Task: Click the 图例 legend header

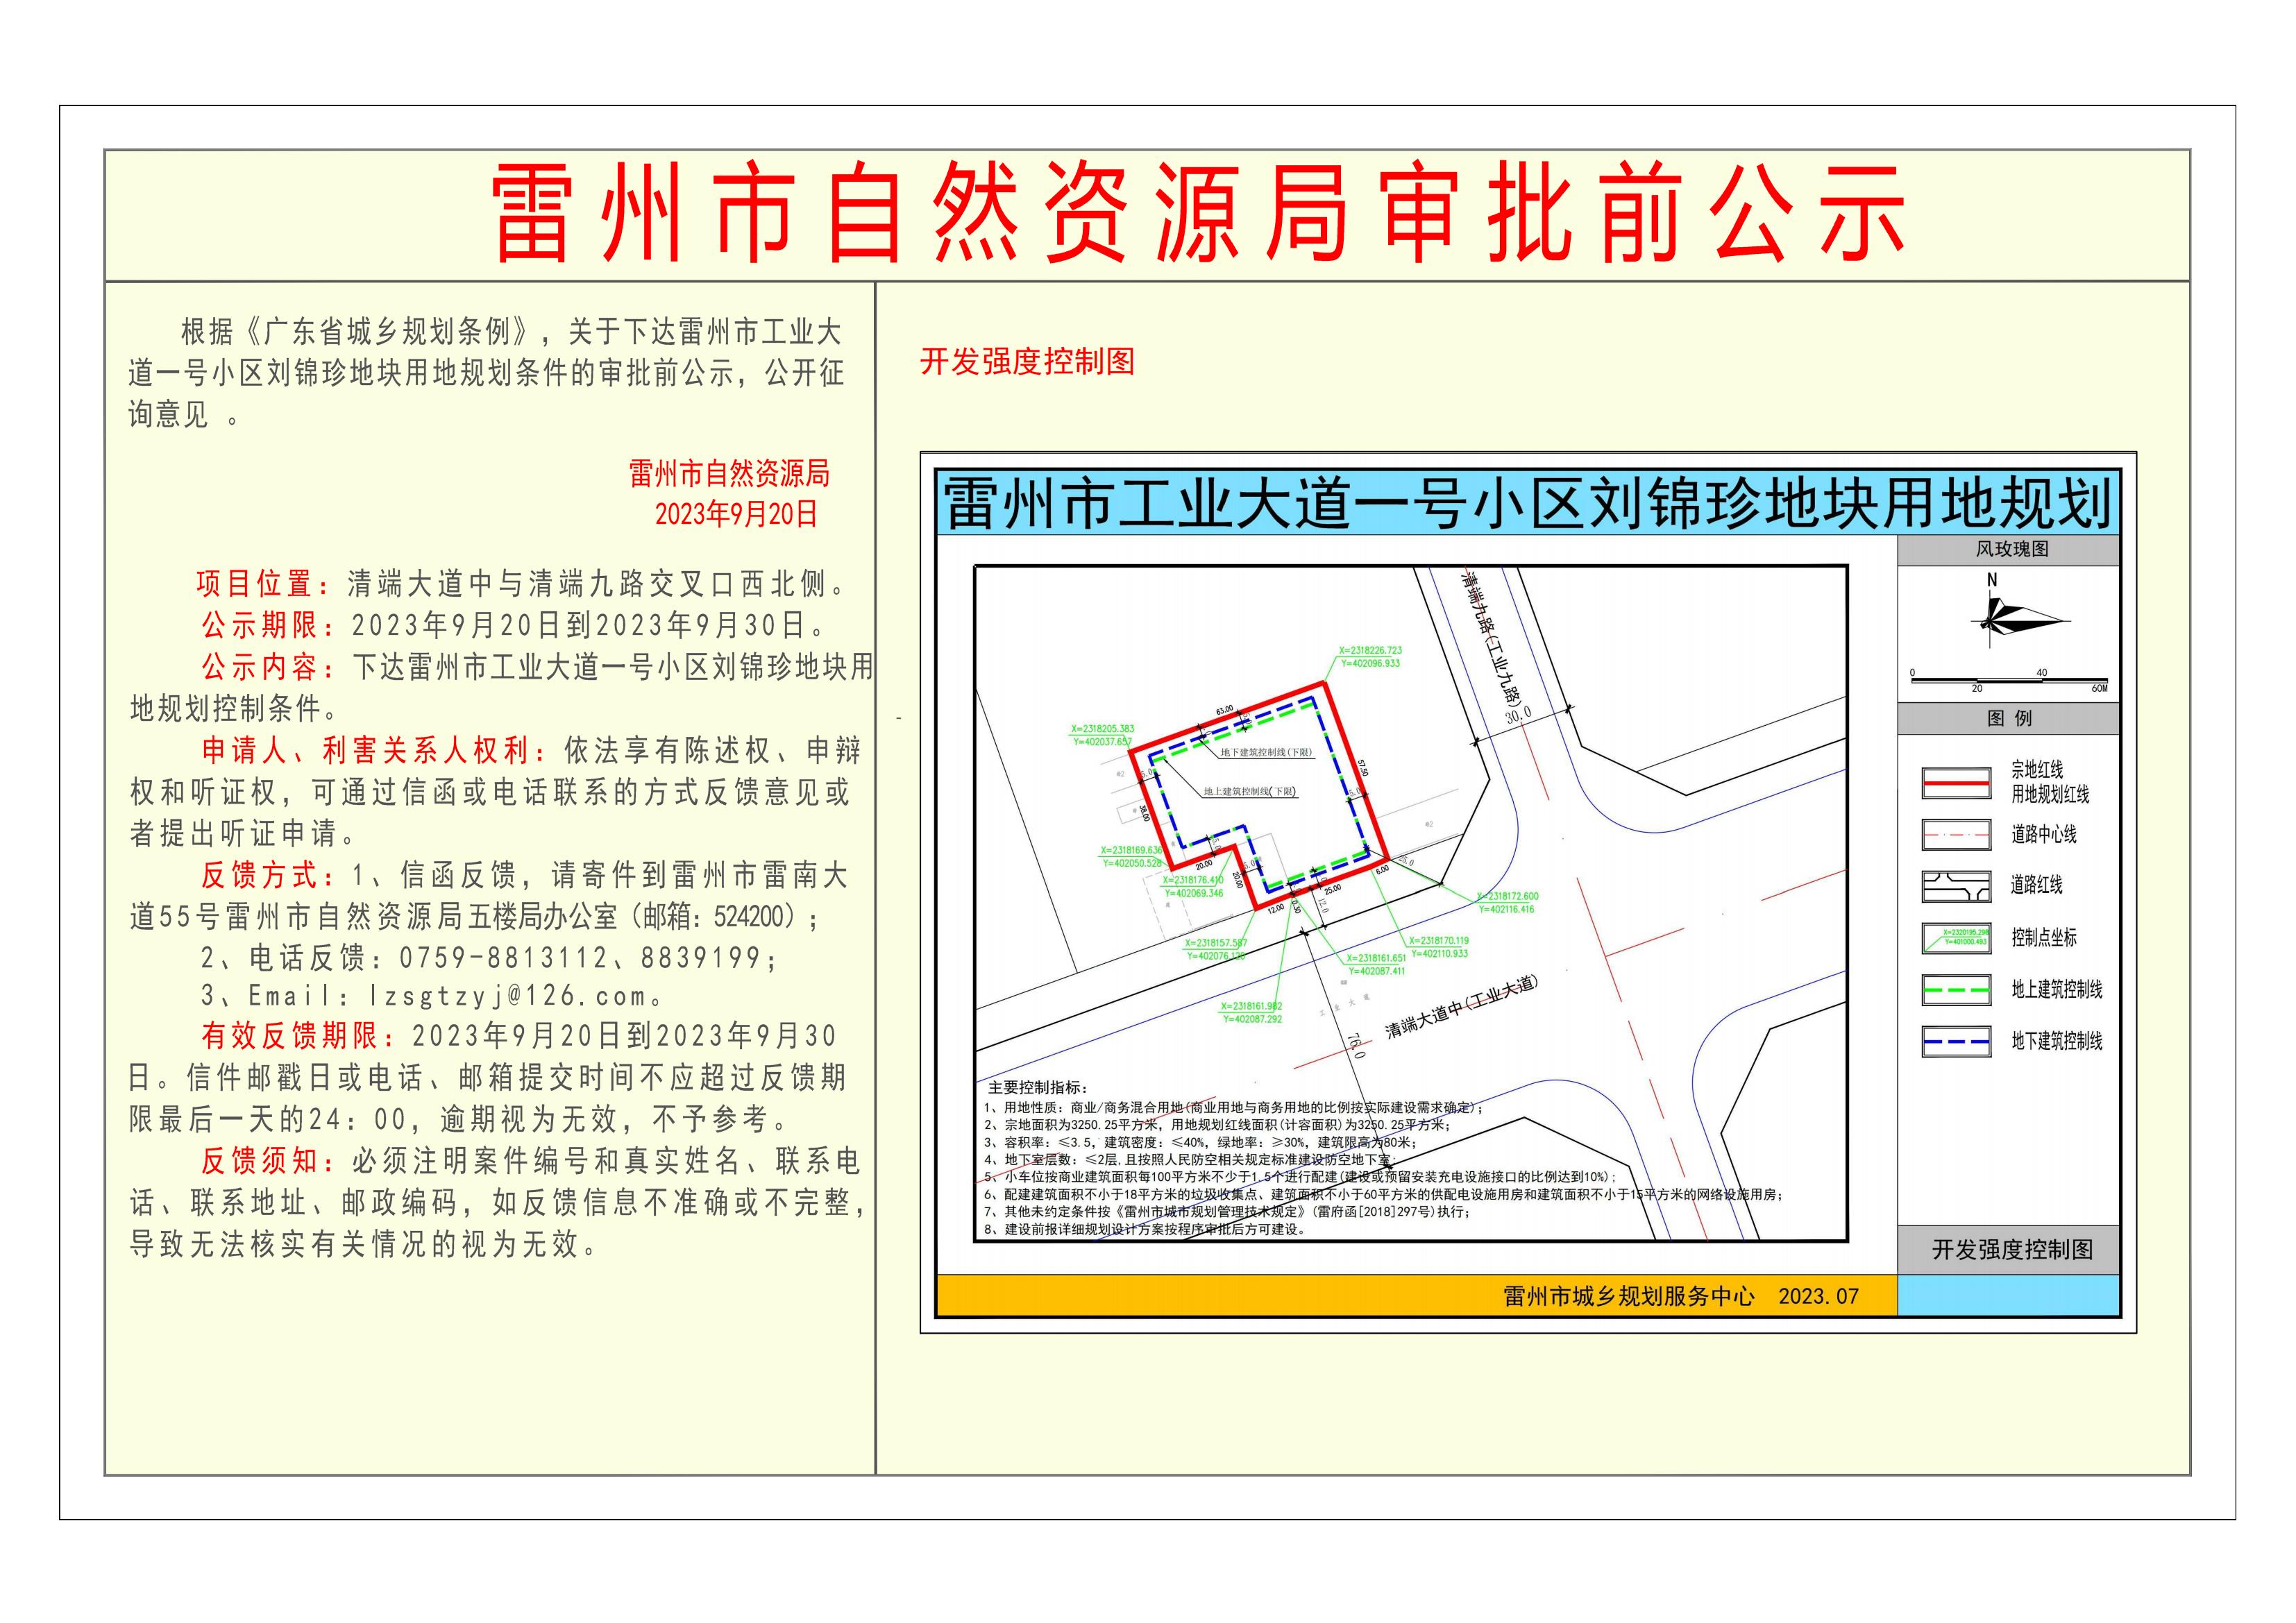Action: (x=2008, y=718)
